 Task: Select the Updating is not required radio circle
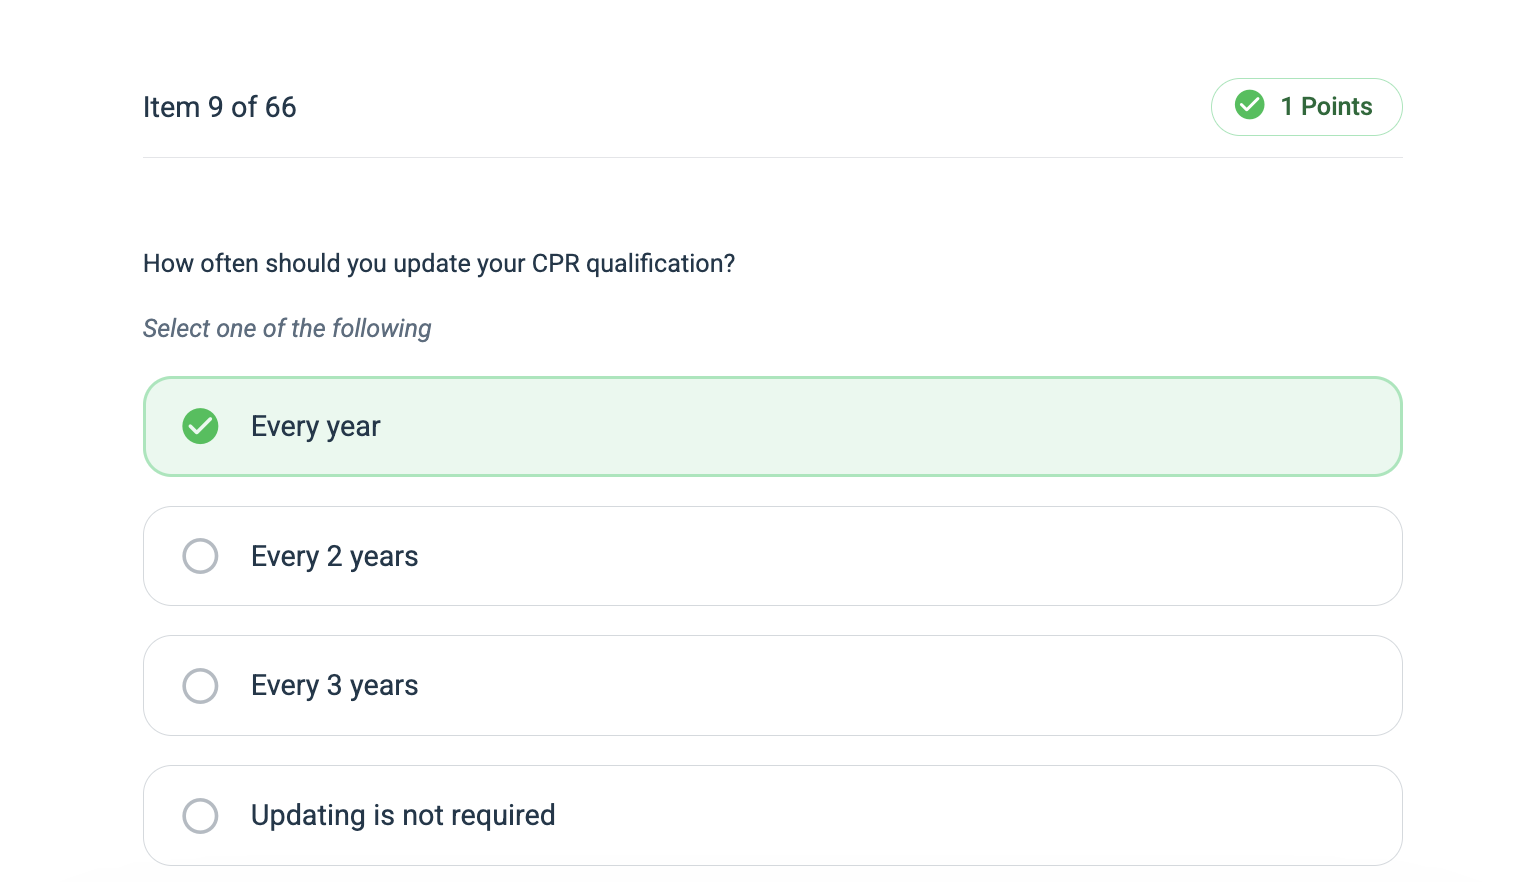pos(200,816)
